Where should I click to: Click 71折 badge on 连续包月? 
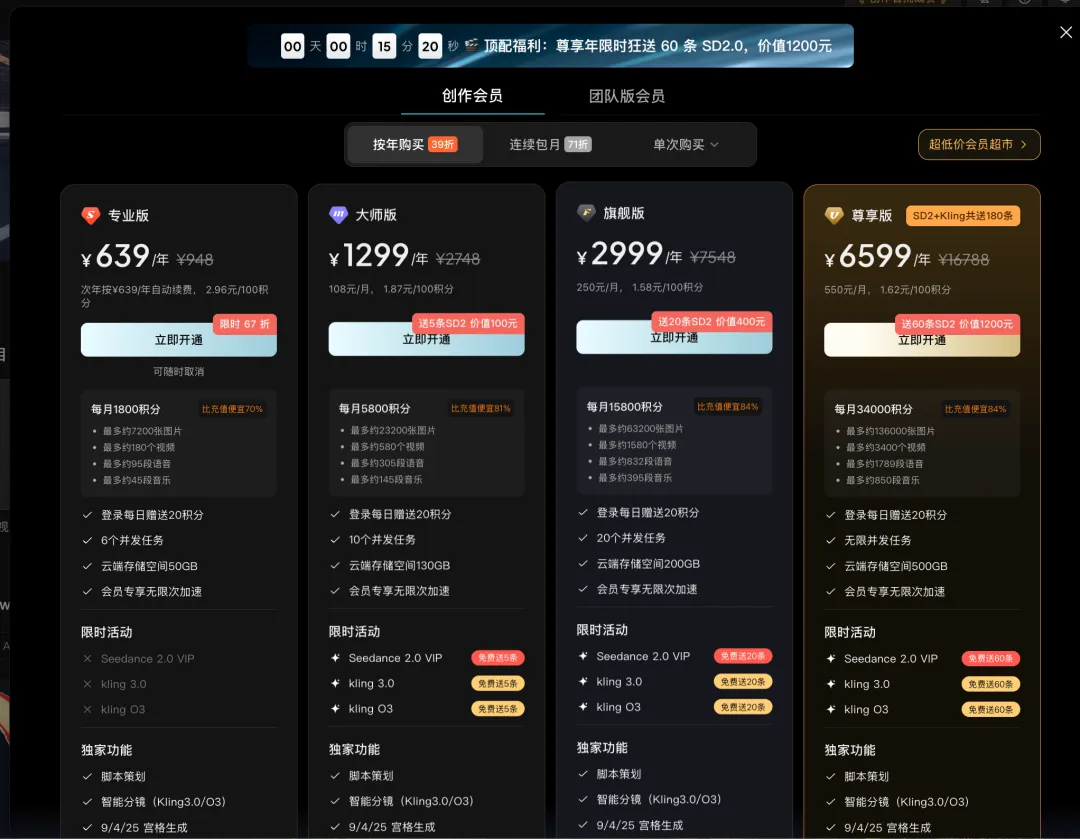578,145
